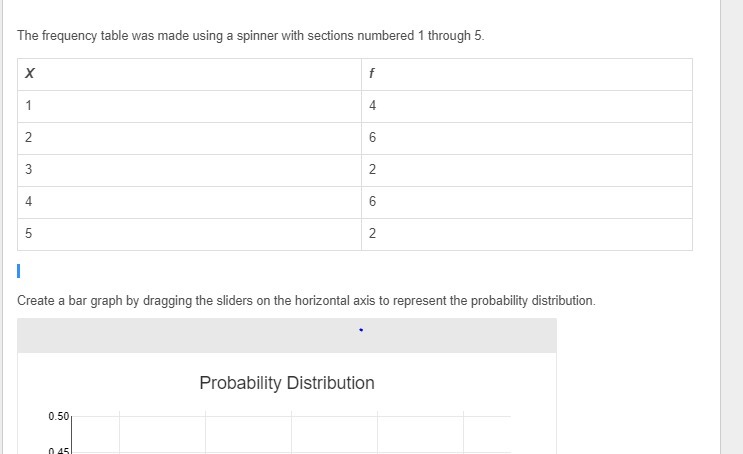Viewport: 743px width, 454px height.
Task: Click the cell with X value 2
Action: click(190, 138)
